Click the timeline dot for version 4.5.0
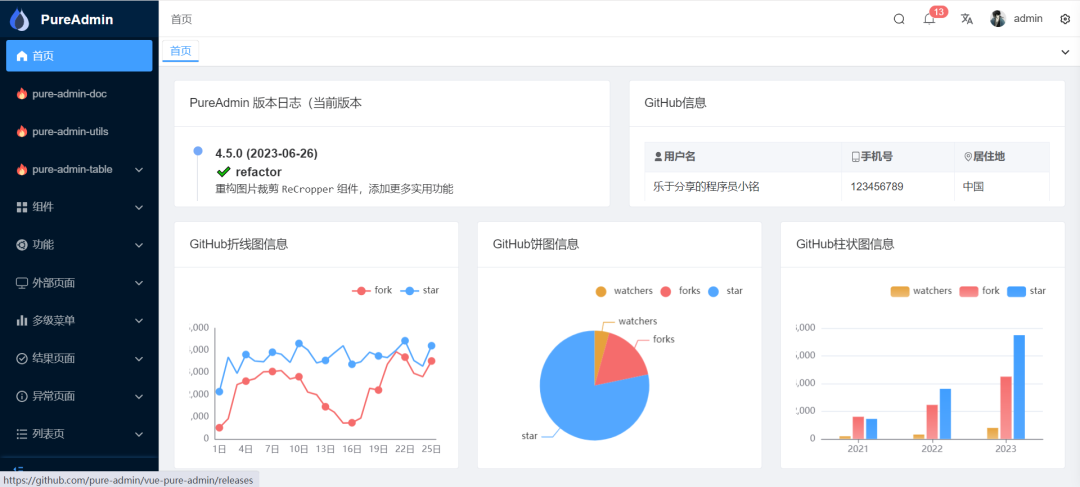This screenshot has width=1080, height=487. pyautogui.click(x=198, y=151)
